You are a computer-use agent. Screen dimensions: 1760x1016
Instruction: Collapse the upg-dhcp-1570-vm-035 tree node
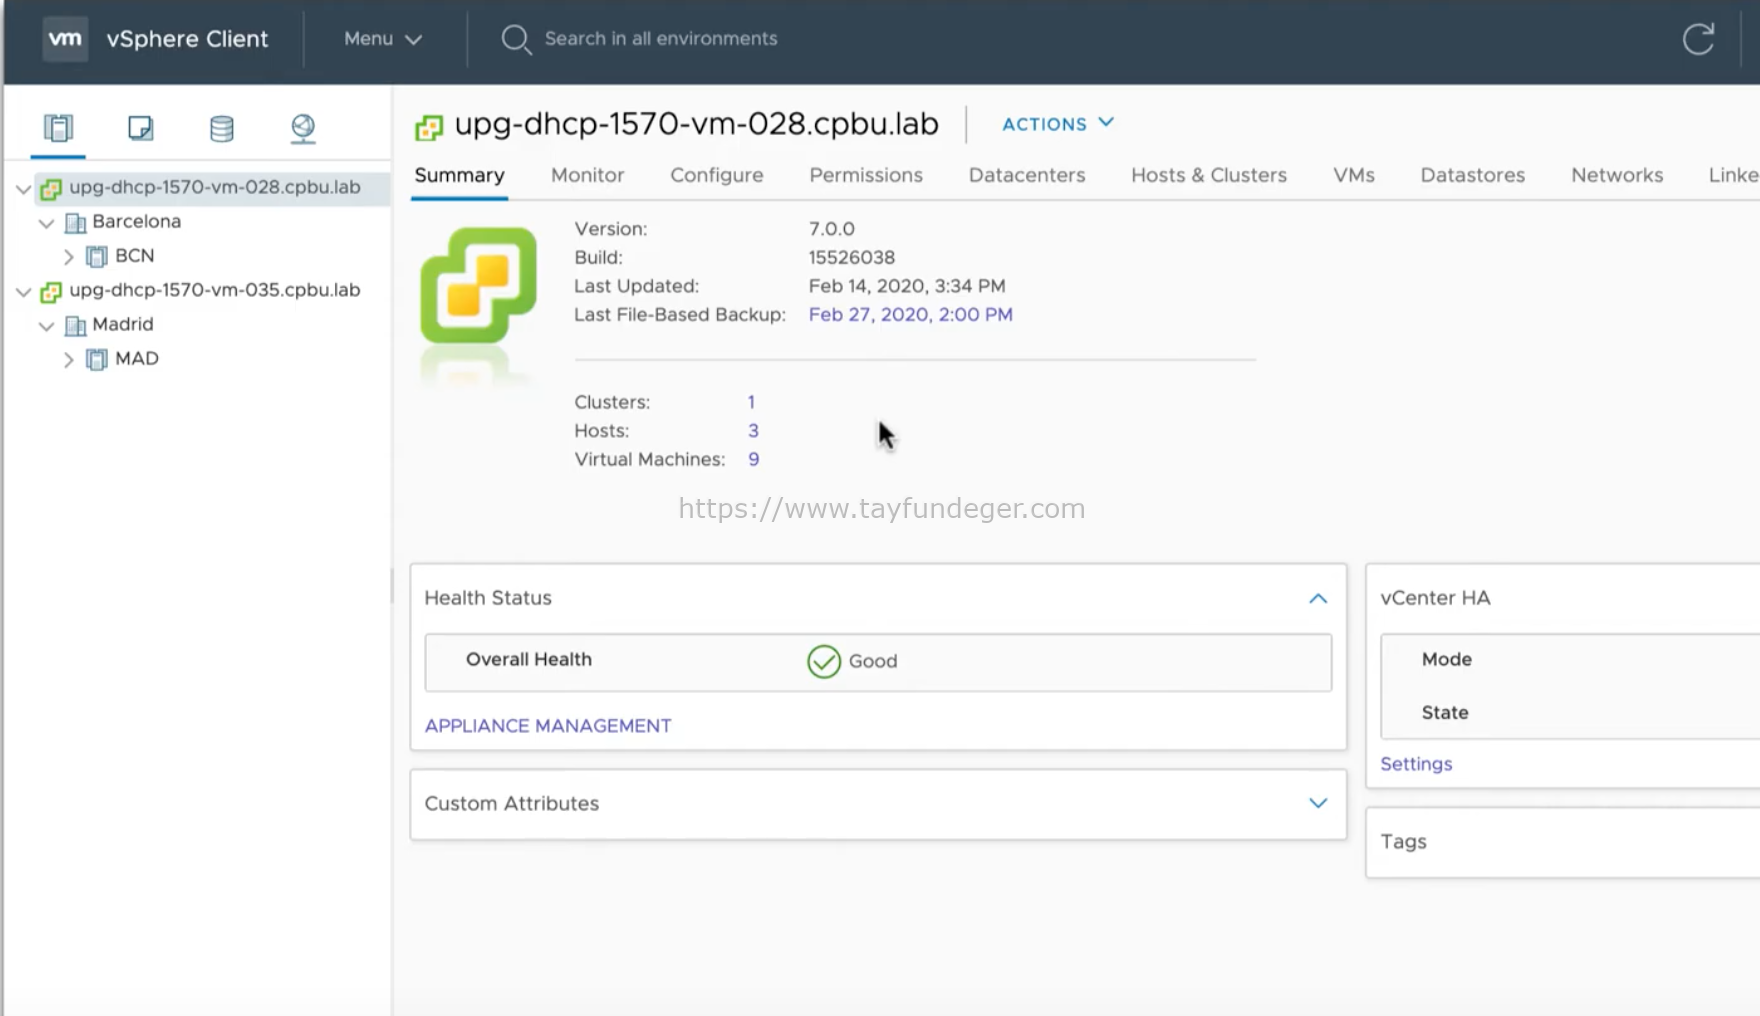pyautogui.click(x=23, y=291)
